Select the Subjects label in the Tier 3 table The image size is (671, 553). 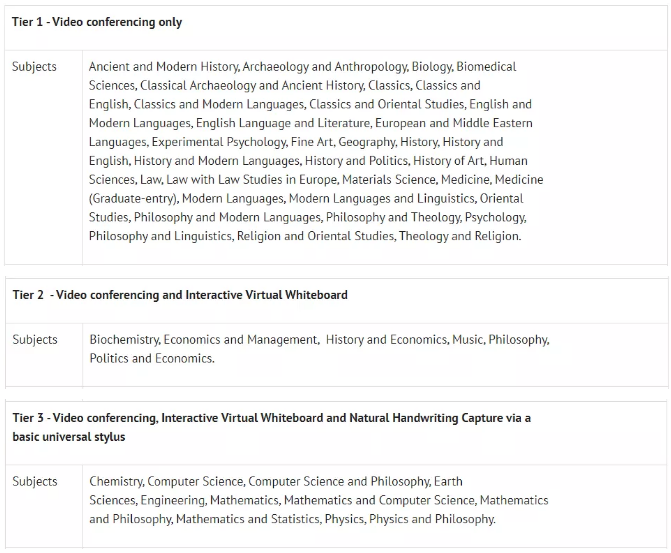click(x=35, y=482)
